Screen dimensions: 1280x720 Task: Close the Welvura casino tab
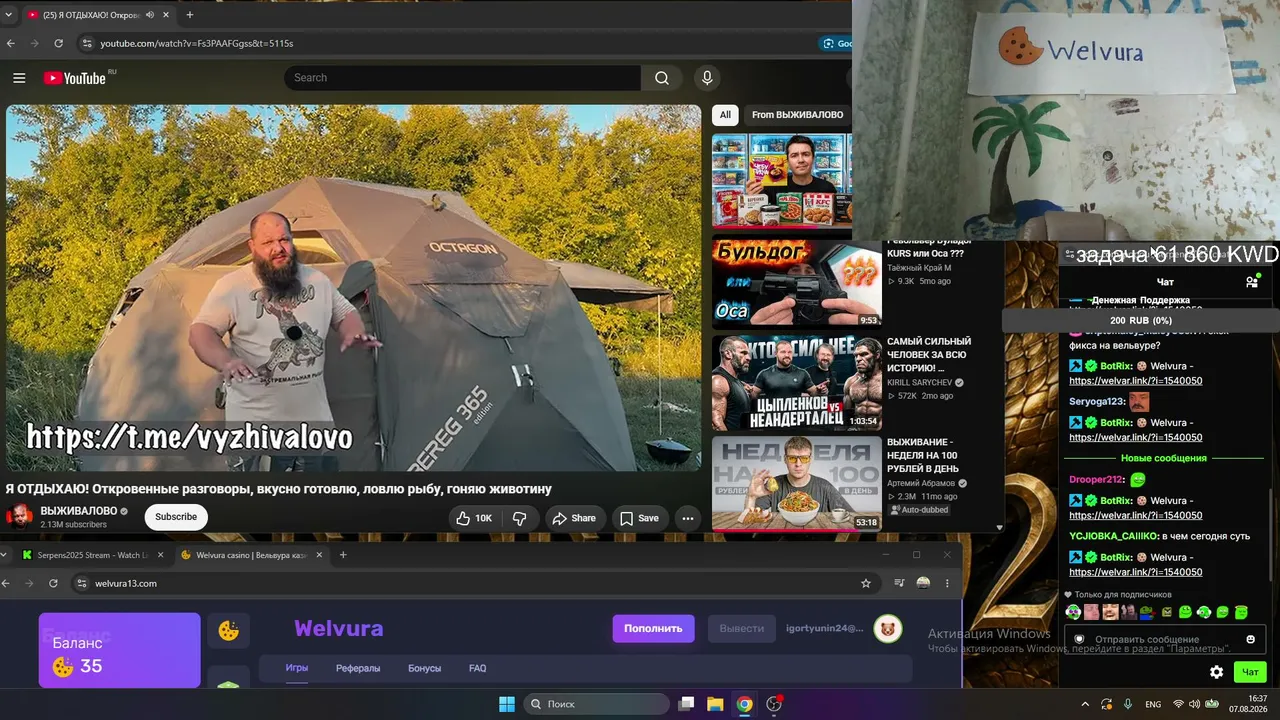[320, 555]
